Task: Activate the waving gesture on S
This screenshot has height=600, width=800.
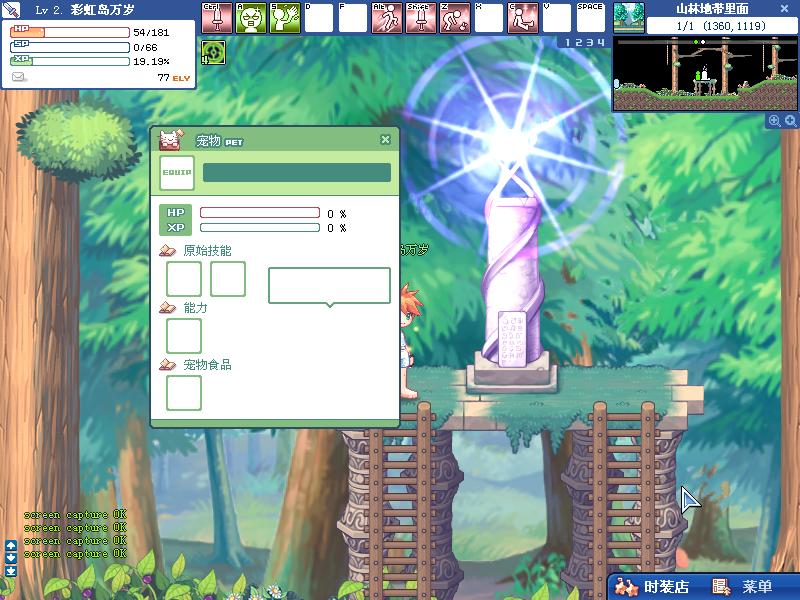Action: (x=285, y=18)
